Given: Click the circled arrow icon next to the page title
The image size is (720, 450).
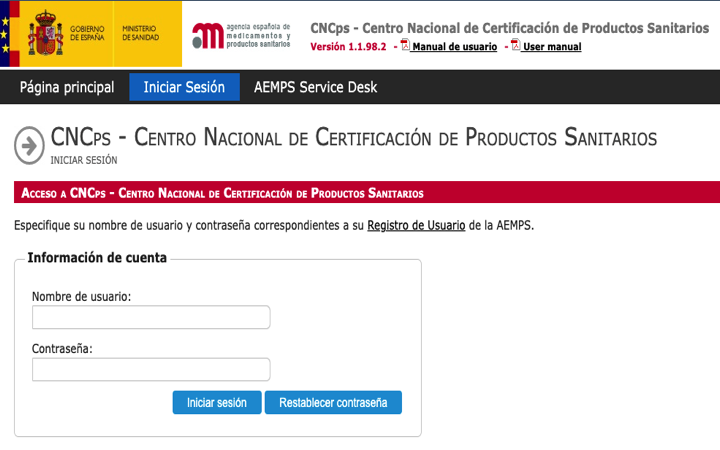Looking at the screenshot, I should (x=29, y=145).
